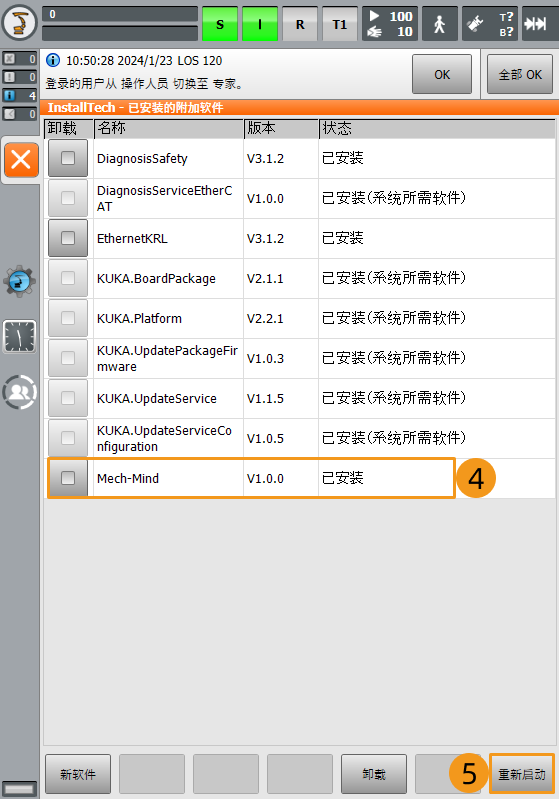Click the incremental jog arrows icon

[540, 24]
